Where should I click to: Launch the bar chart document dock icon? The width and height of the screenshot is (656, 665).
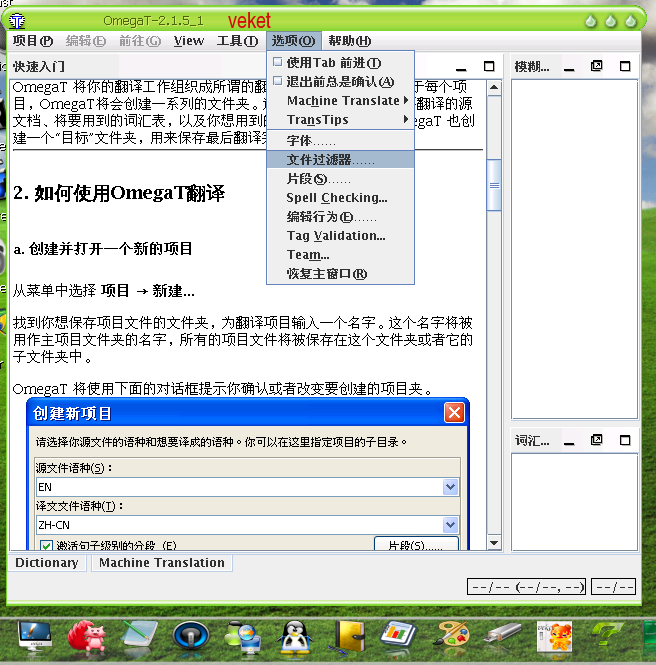click(x=398, y=635)
